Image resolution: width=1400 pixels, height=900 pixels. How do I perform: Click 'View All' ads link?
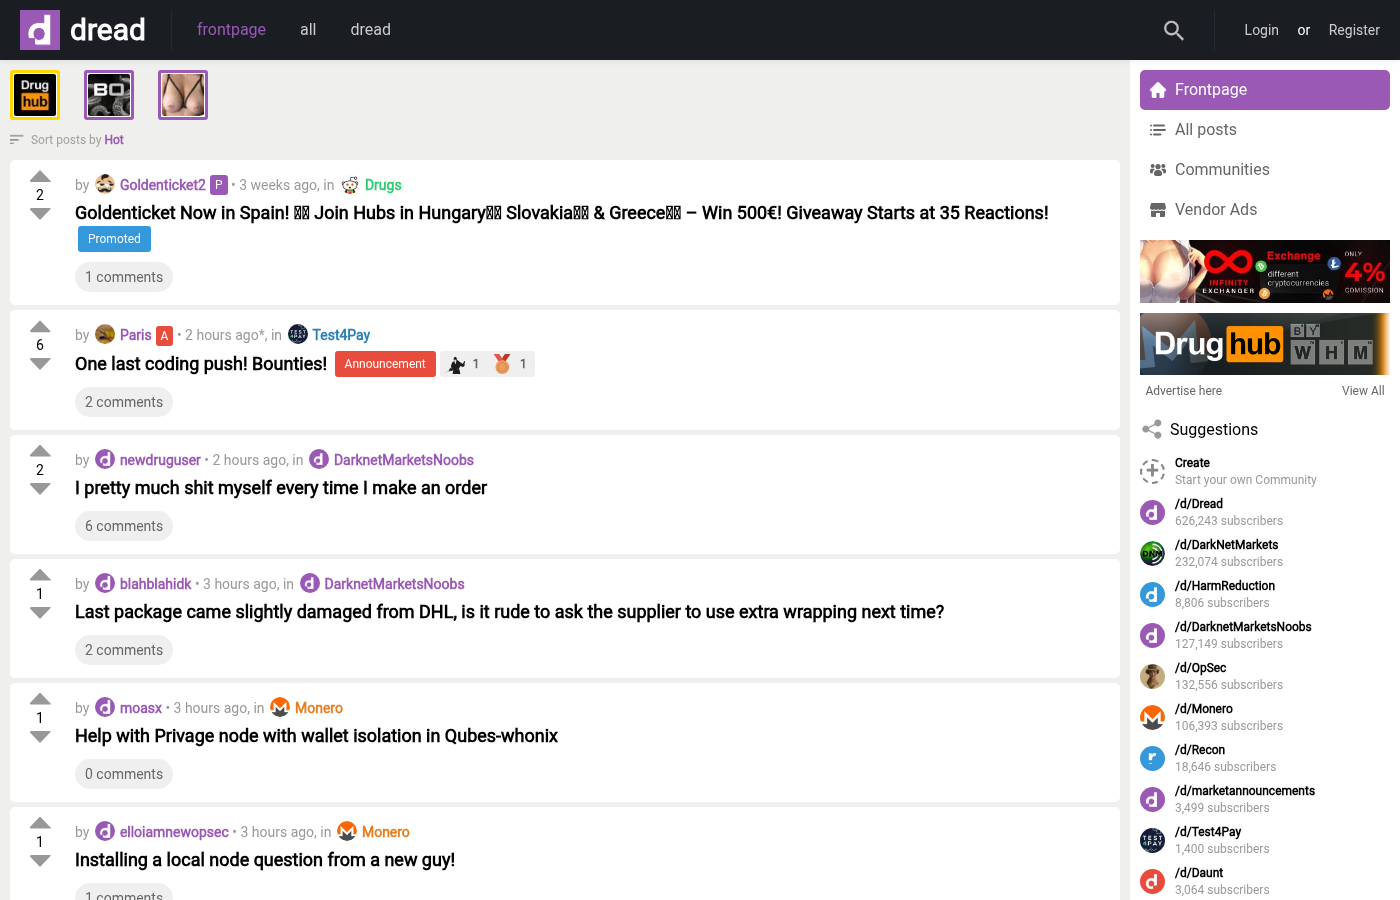[1363, 391]
